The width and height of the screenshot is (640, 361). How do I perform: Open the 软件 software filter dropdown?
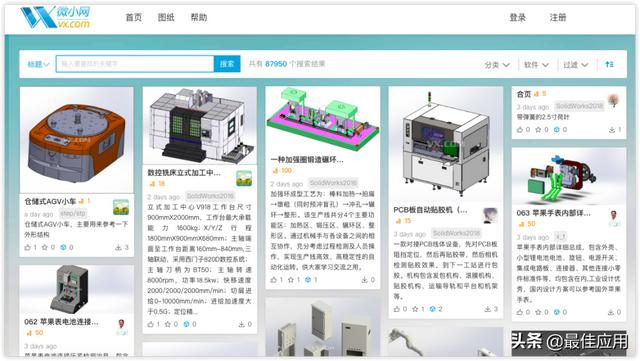[536, 65]
